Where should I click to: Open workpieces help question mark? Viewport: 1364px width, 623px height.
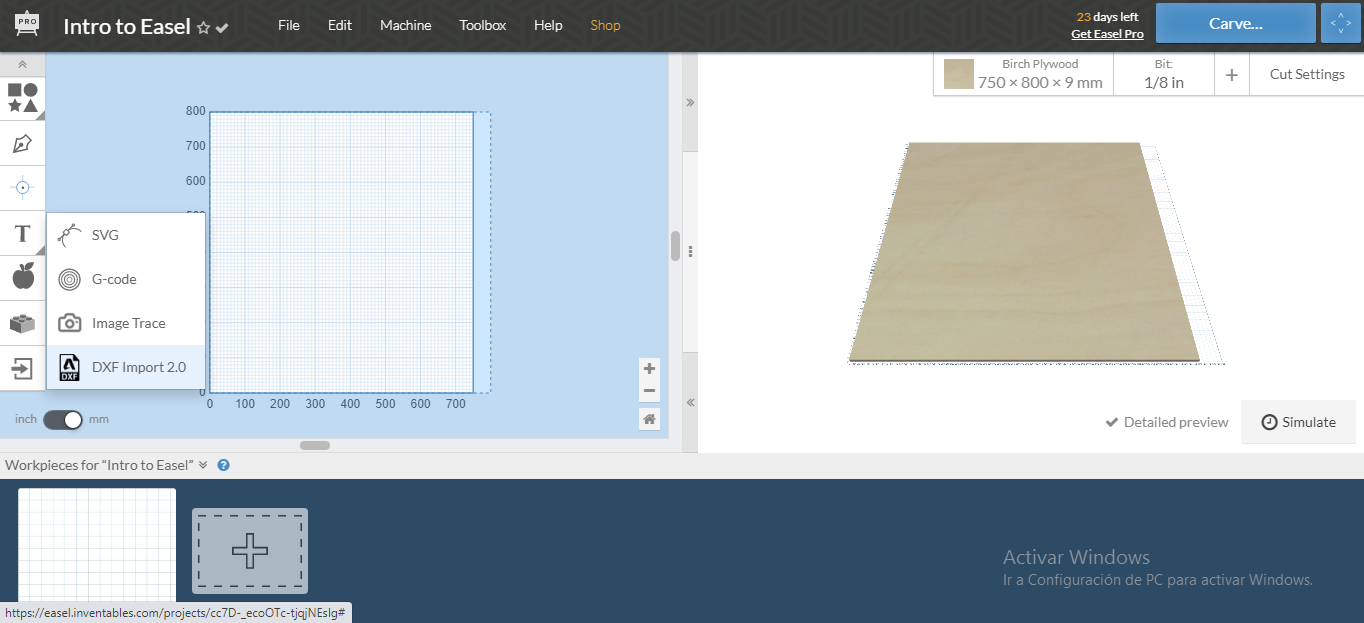pos(224,465)
